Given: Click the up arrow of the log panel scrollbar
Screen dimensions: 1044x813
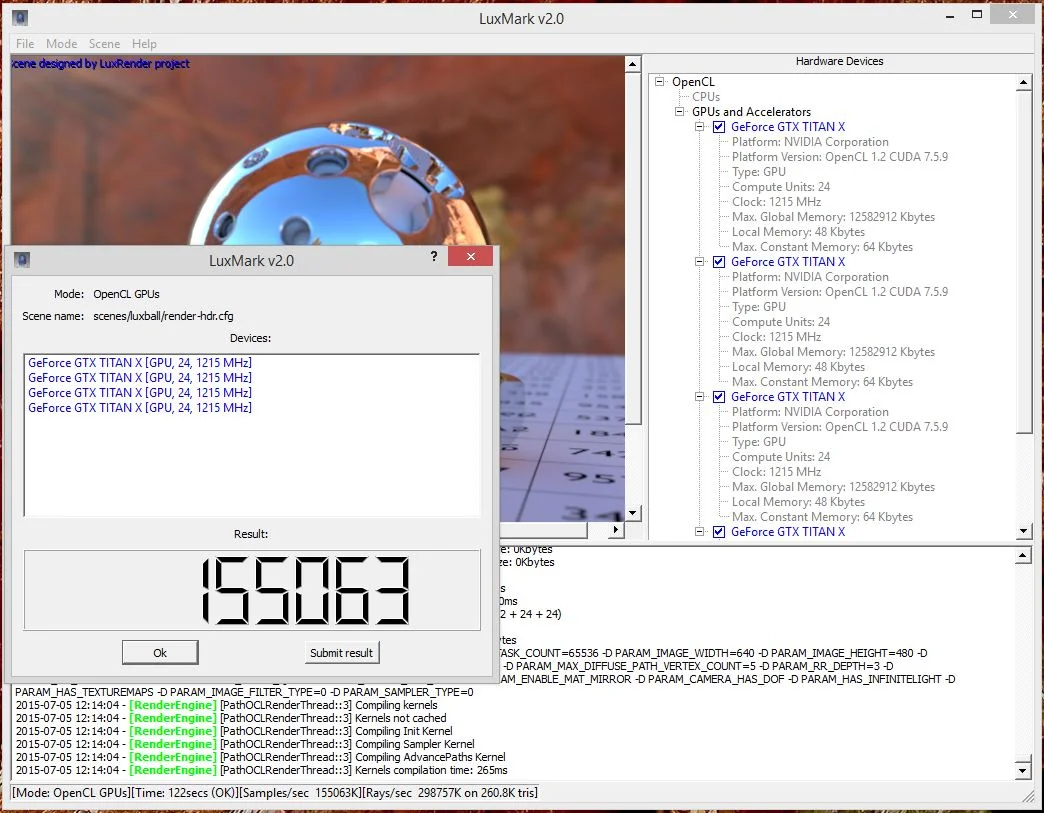Looking at the screenshot, I should click(x=1023, y=556).
